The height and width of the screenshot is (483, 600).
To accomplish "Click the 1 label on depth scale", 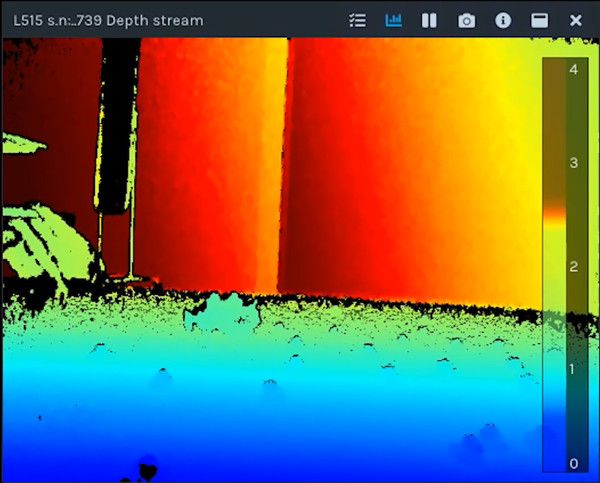I will click(573, 370).
